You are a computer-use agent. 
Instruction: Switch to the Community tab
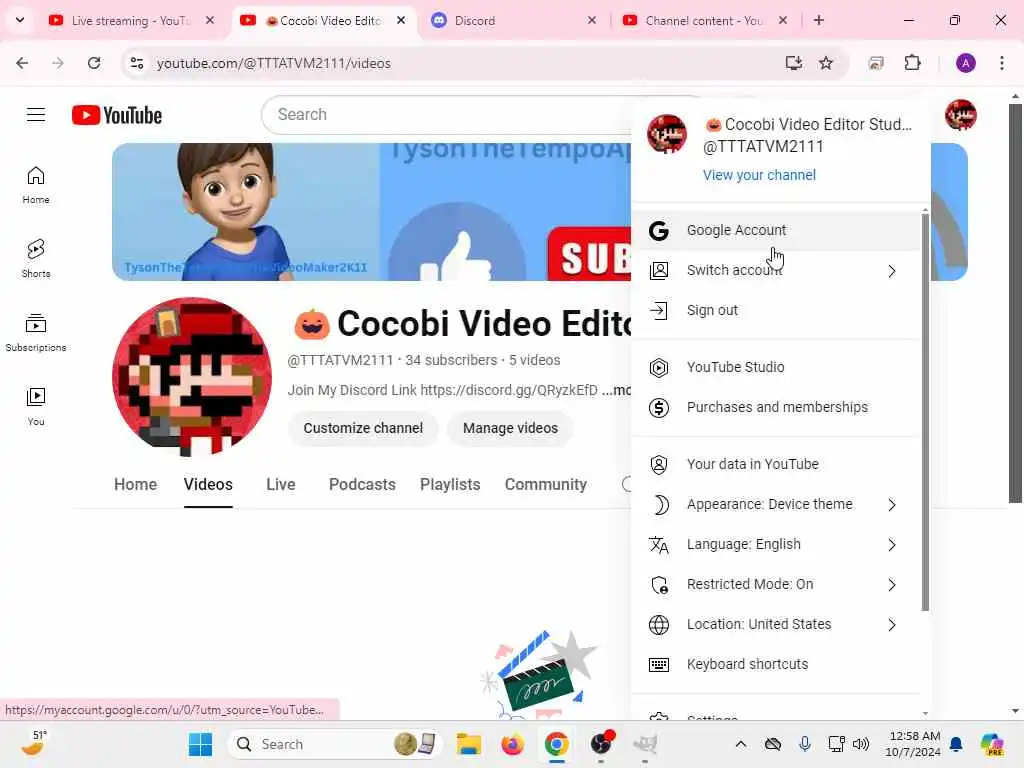[x=546, y=485]
